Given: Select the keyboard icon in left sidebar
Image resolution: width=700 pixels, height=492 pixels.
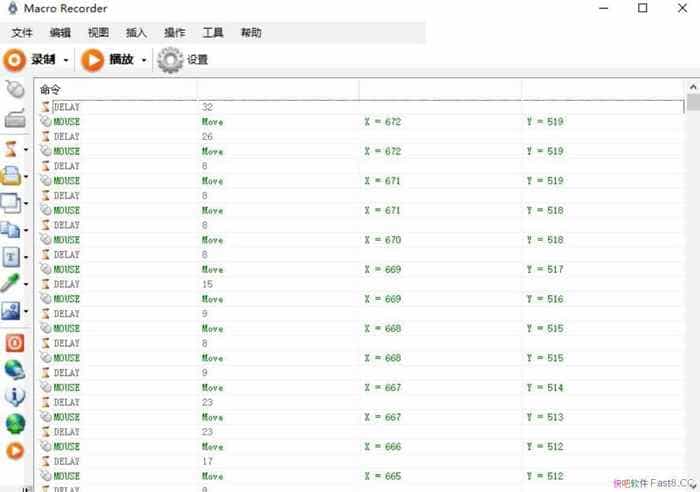Looking at the screenshot, I should (x=14, y=119).
